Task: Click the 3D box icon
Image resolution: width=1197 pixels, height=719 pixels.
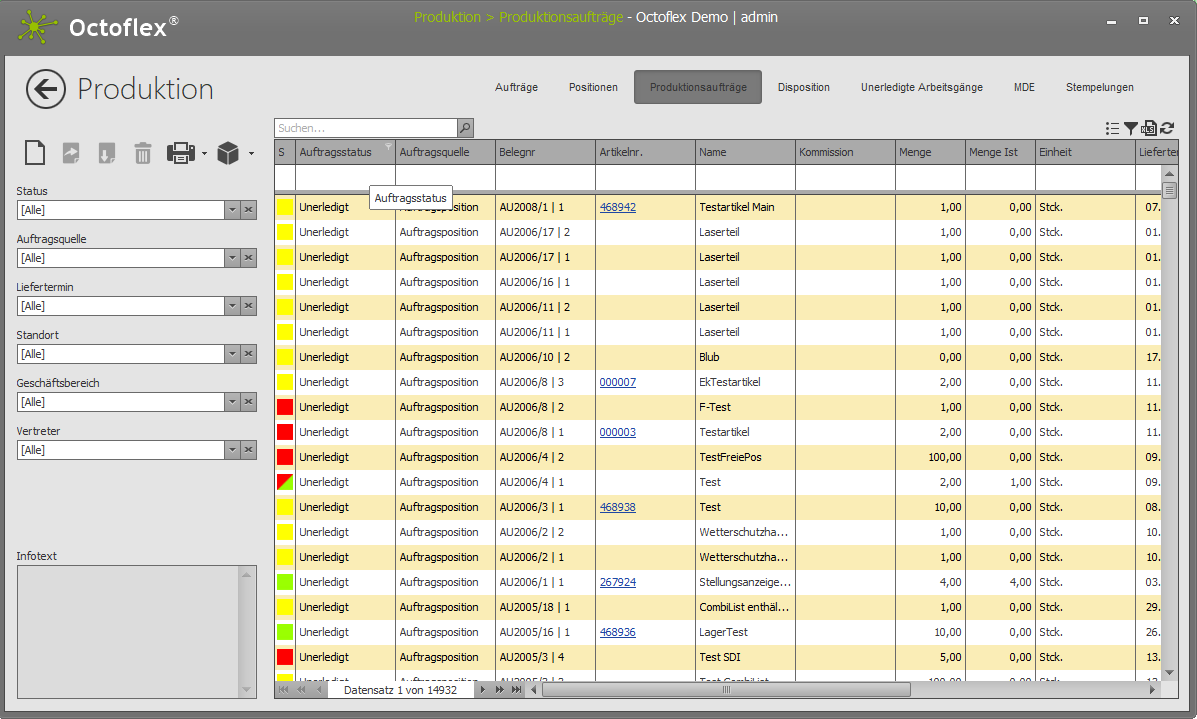Action: [228, 153]
